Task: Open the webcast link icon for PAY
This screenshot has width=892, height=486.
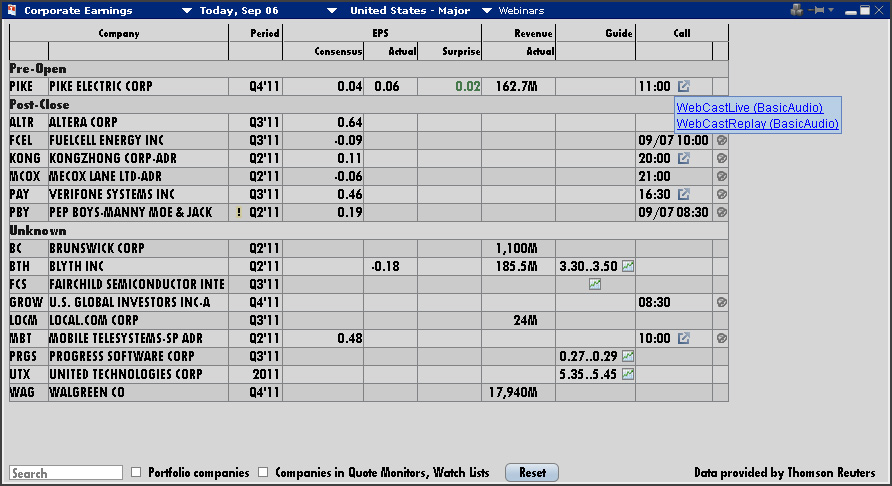Action: point(683,195)
